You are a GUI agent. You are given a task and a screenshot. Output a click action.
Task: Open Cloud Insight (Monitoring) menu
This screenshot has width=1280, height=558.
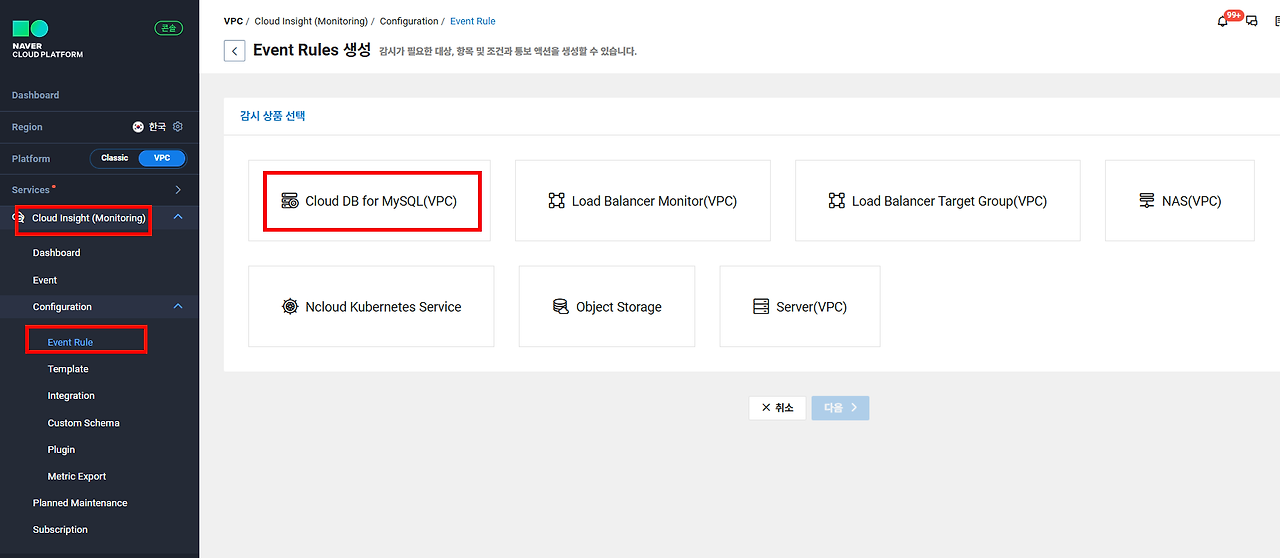click(89, 218)
